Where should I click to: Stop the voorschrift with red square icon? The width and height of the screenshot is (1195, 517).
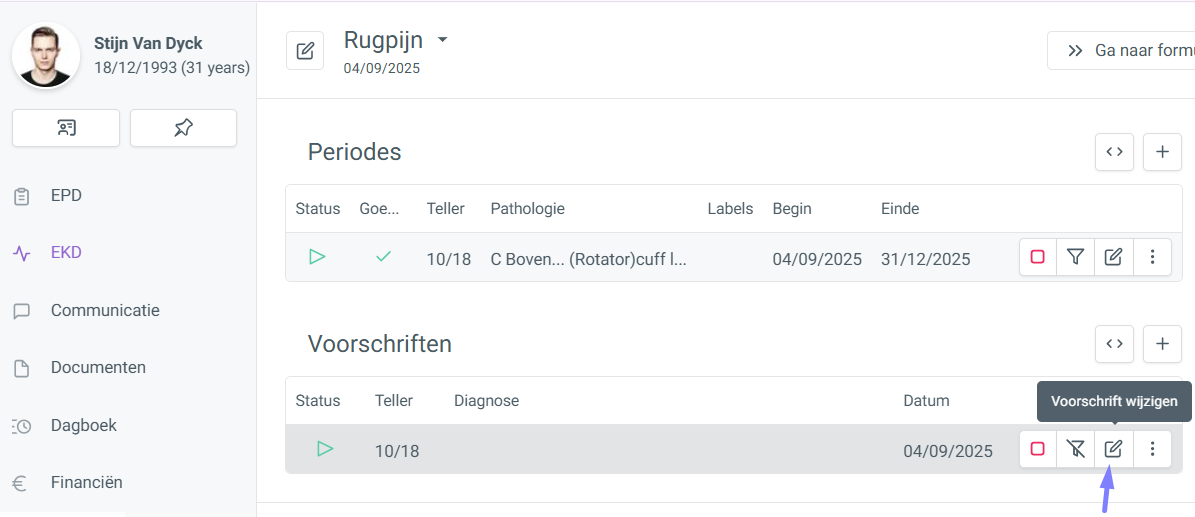coord(1037,449)
